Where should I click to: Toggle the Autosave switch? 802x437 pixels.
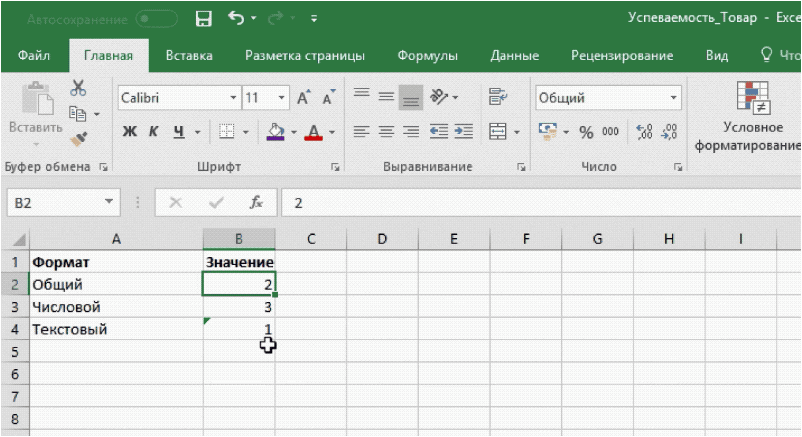point(157,19)
